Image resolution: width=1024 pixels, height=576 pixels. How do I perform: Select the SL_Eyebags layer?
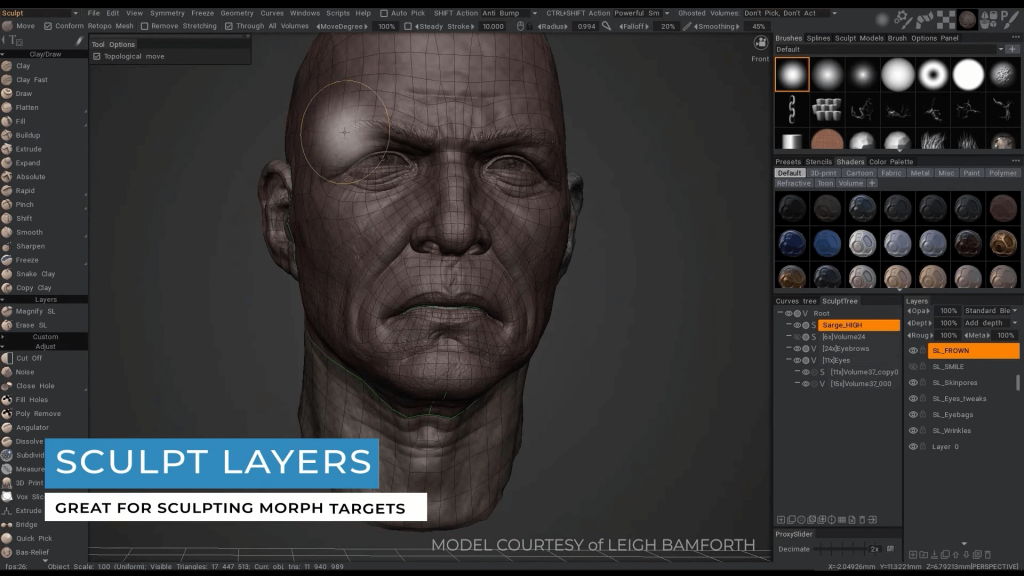click(x=952, y=415)
